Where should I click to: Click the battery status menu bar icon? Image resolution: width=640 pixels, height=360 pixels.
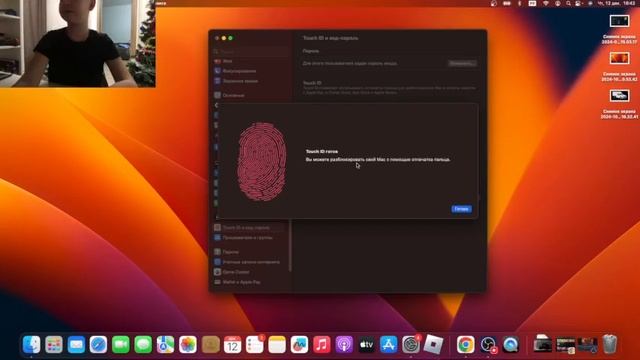(x=507, y=3)
